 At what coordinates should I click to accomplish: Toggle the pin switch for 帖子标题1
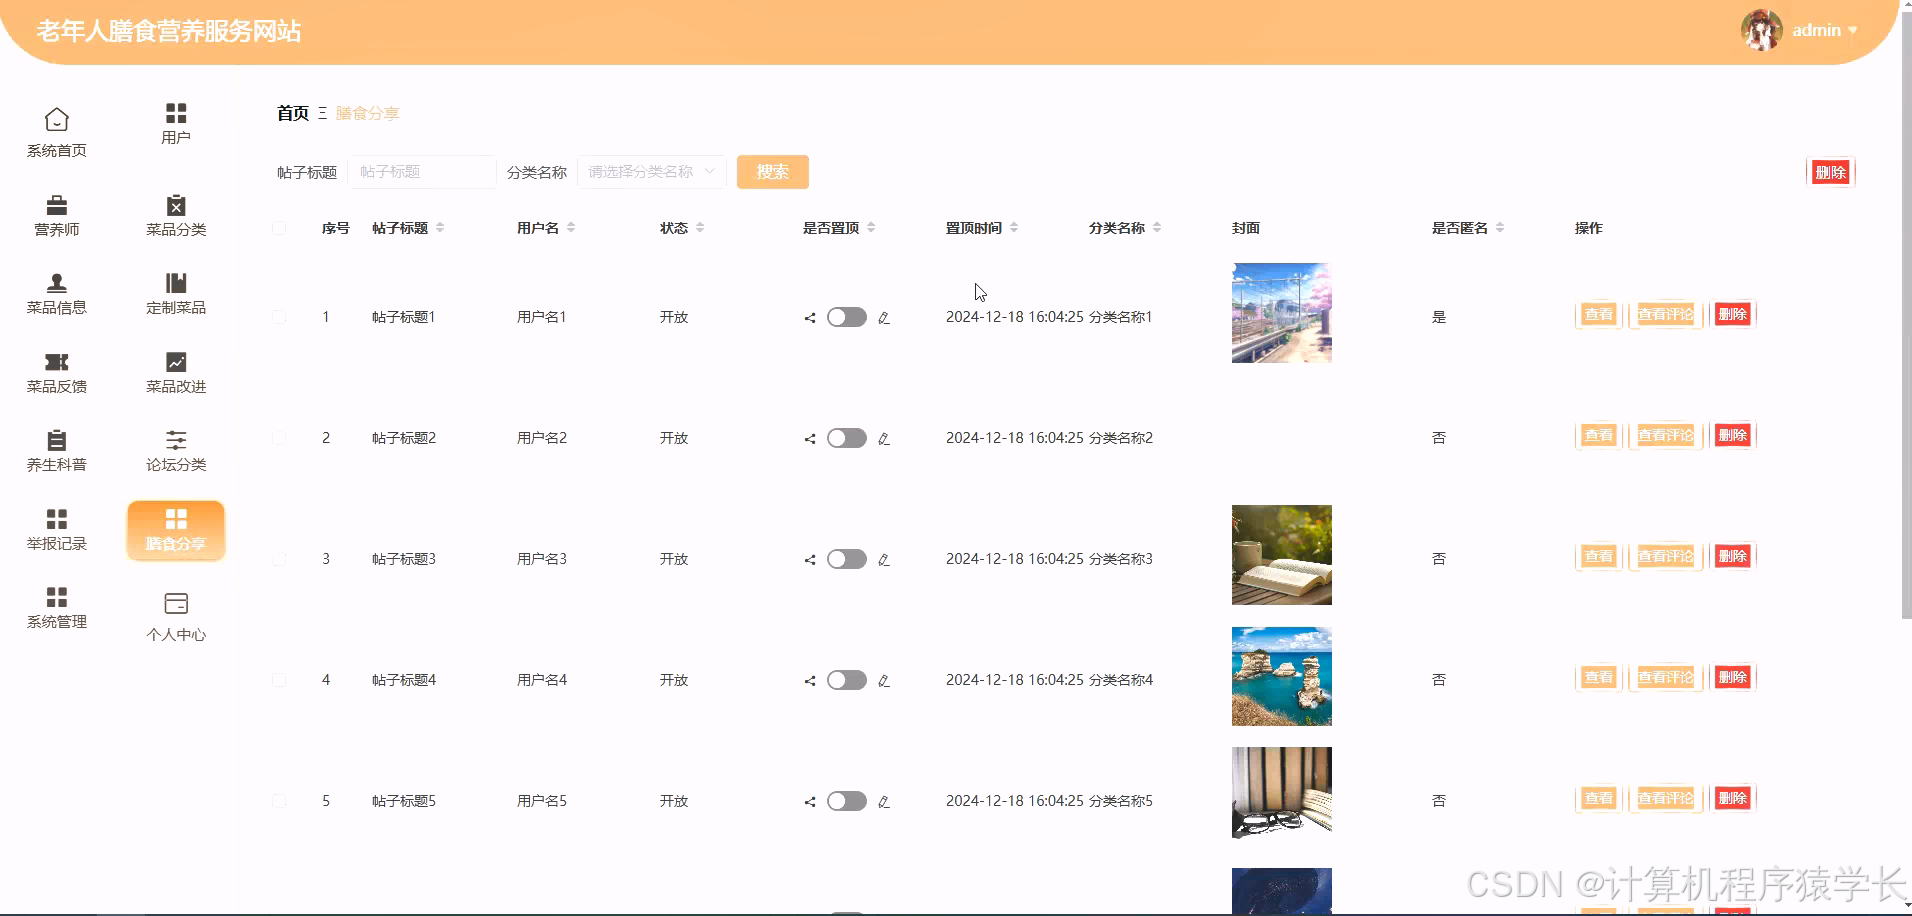pyautogui.click(x=846, y=317)
